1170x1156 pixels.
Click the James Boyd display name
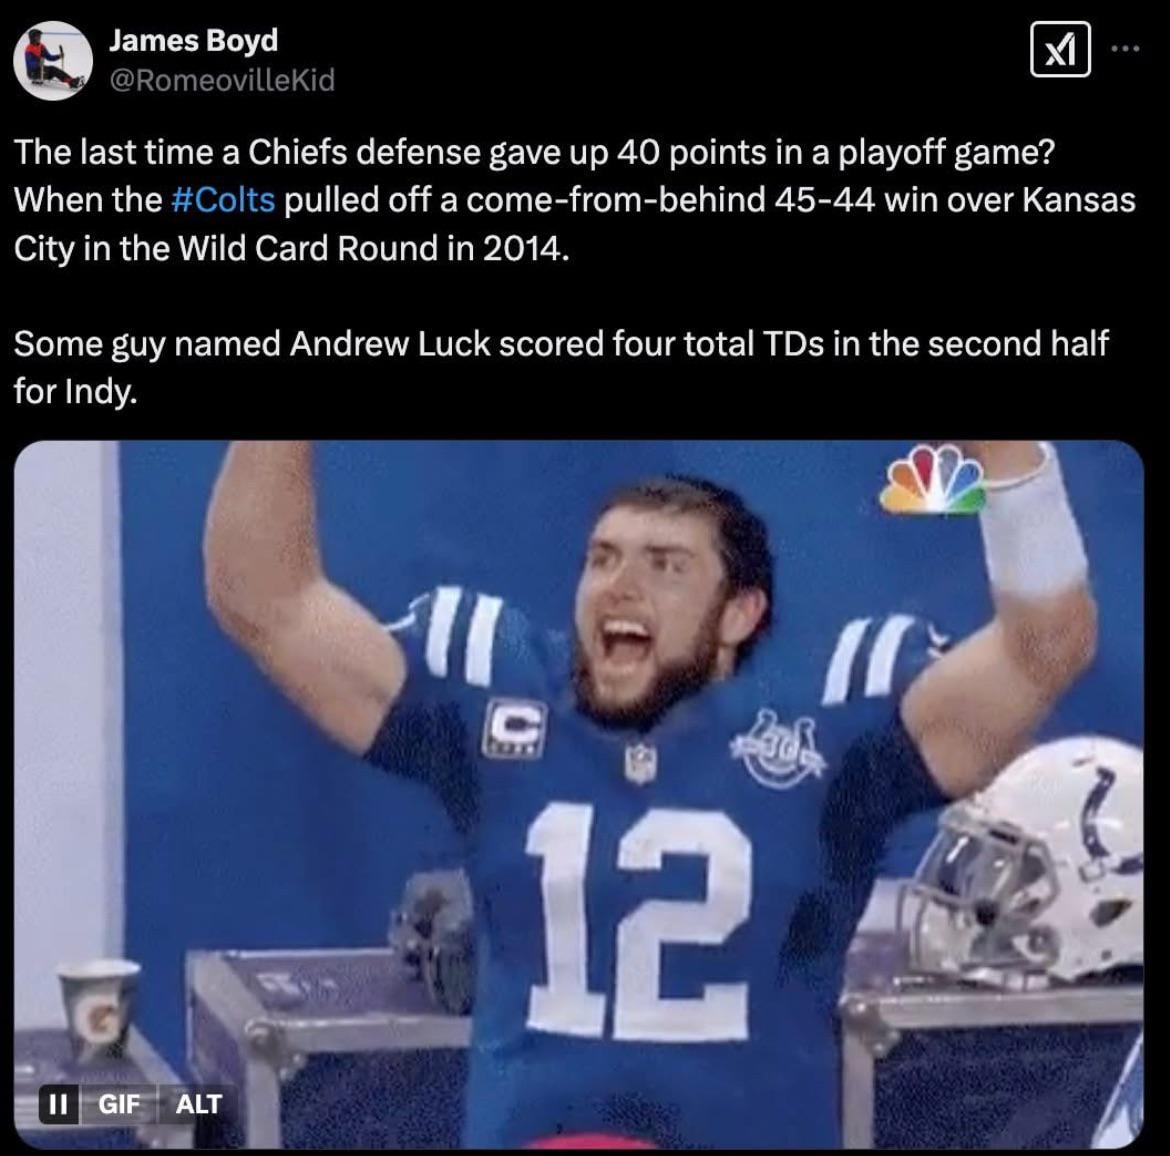(x=193, y=40)
